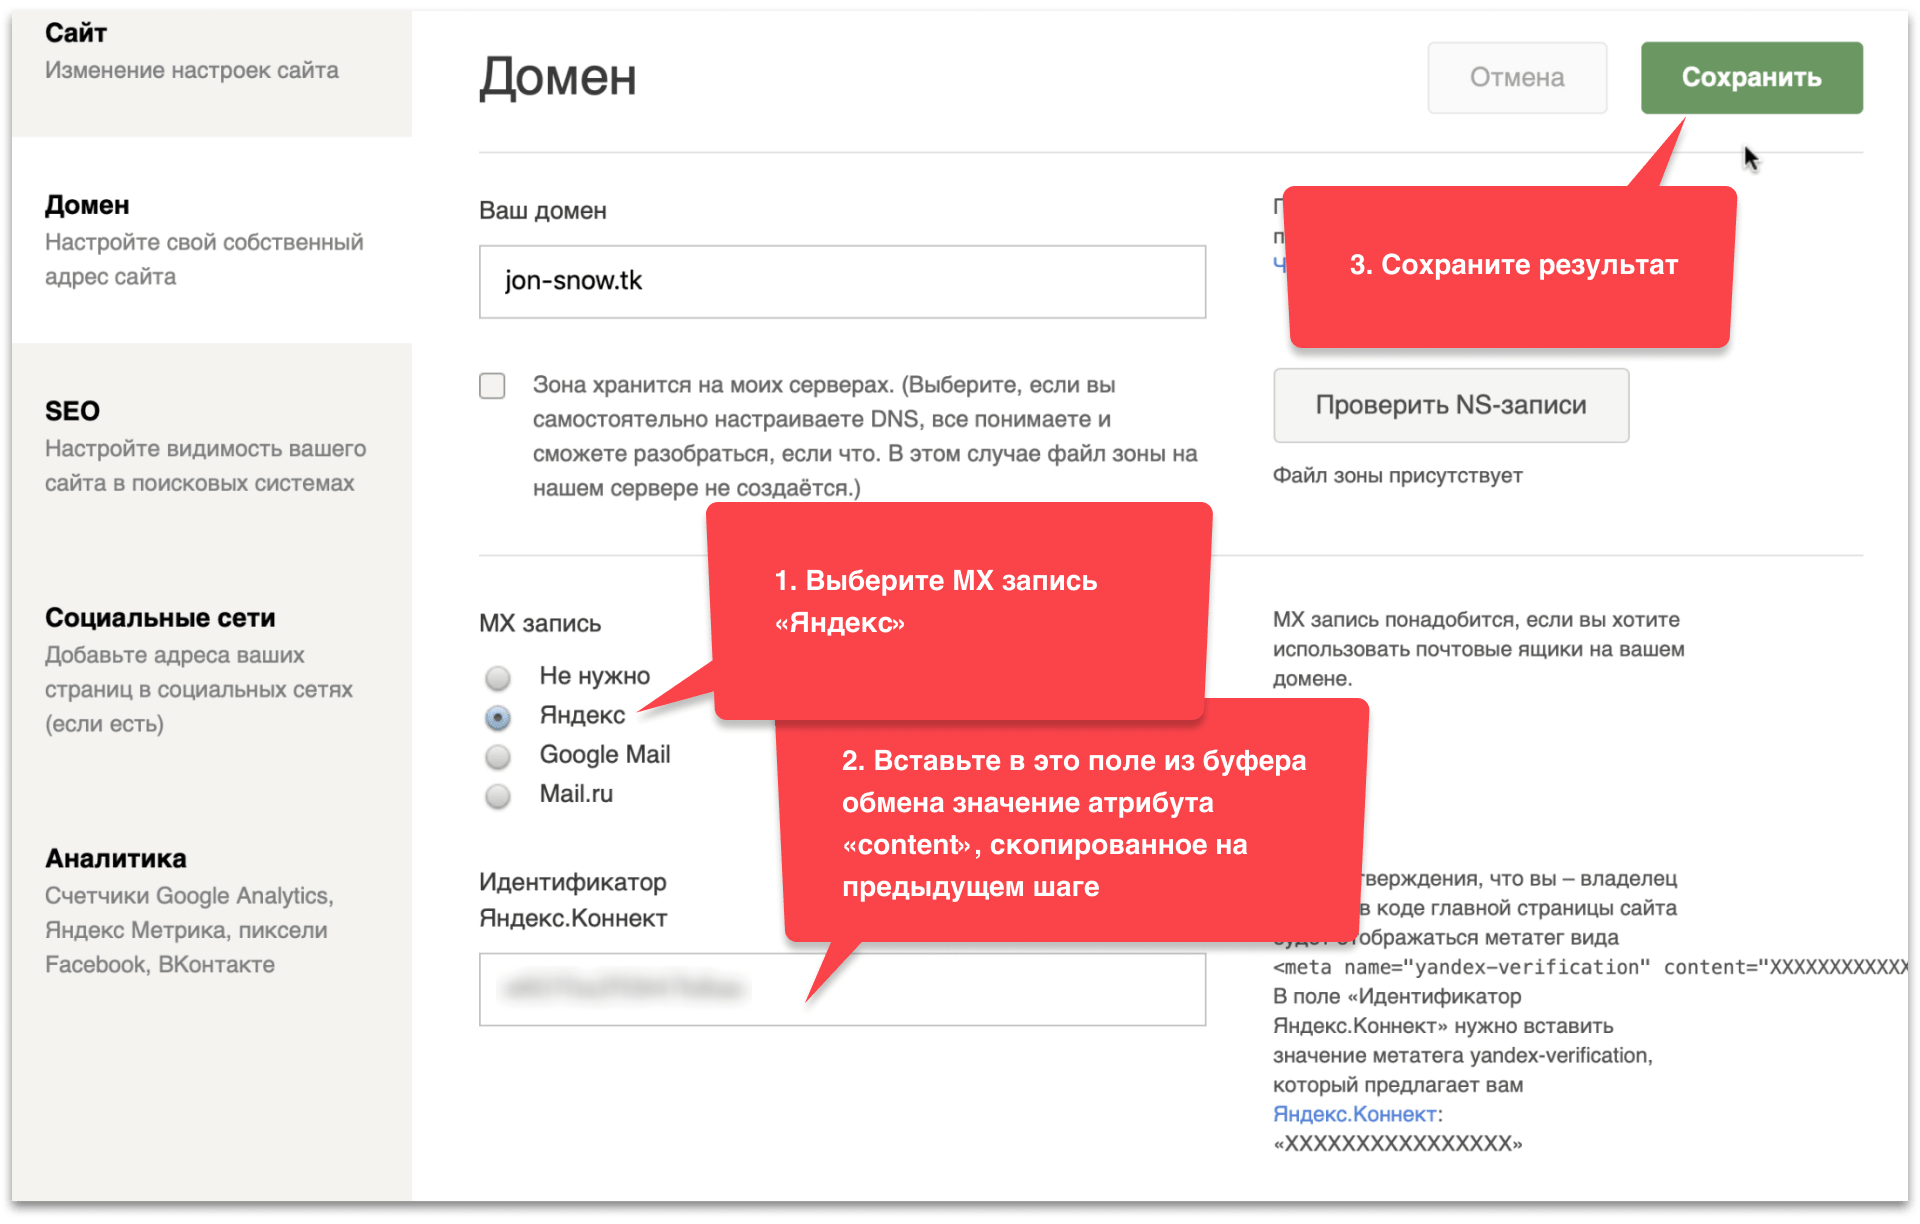Click the 'Ваш домен' input with jon-snow.tk

(x=842, y=282)
